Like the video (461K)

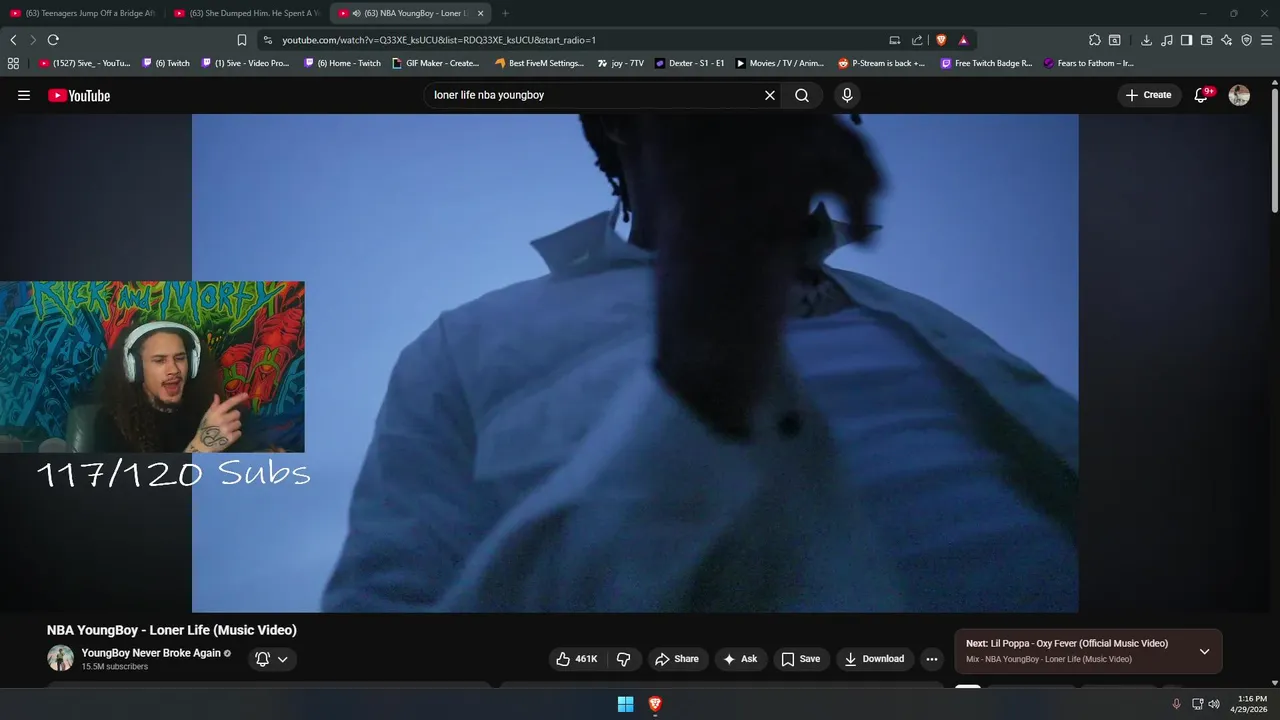pos(576,659)
